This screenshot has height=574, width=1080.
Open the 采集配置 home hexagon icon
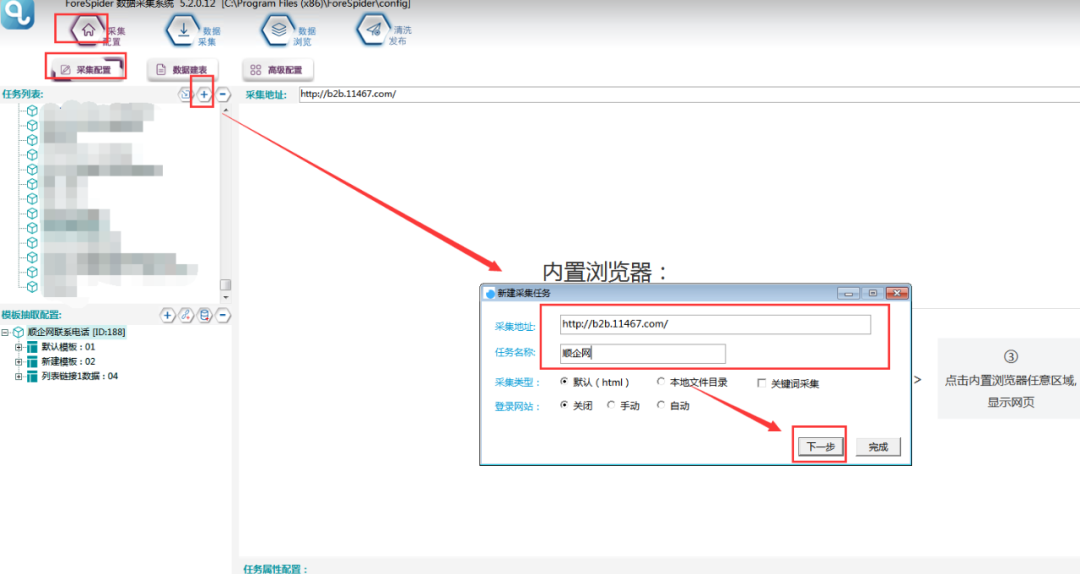(x=87, y=30)
